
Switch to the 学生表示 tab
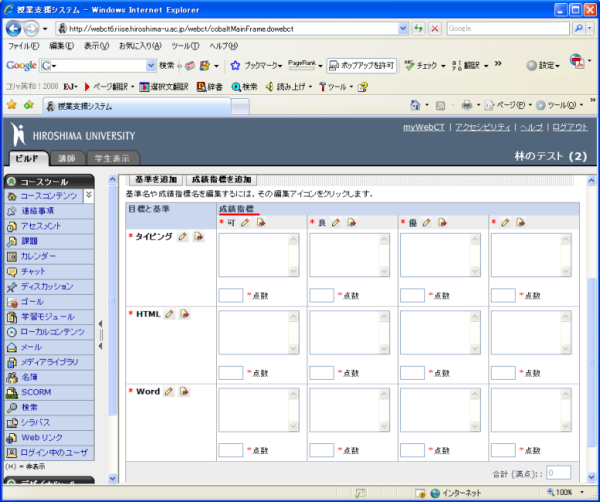coord(112,158)
